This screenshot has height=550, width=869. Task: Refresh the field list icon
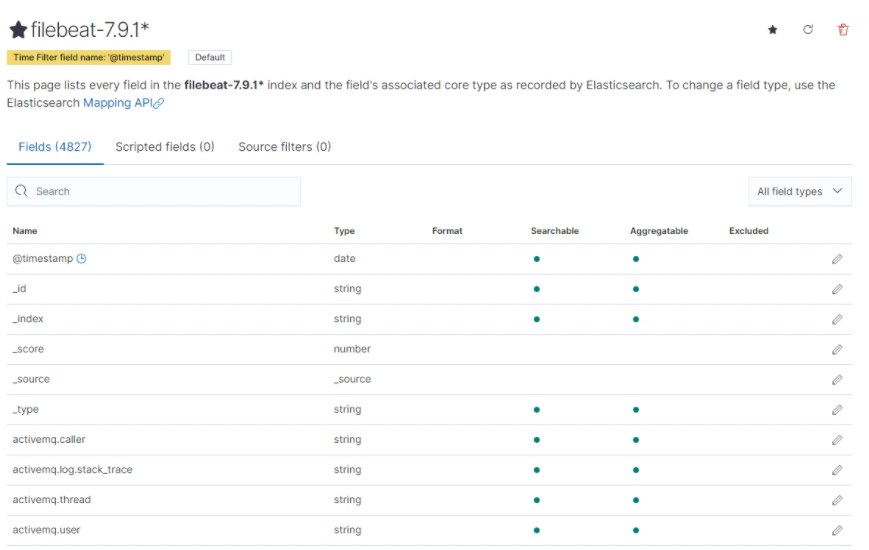[808, 30]
